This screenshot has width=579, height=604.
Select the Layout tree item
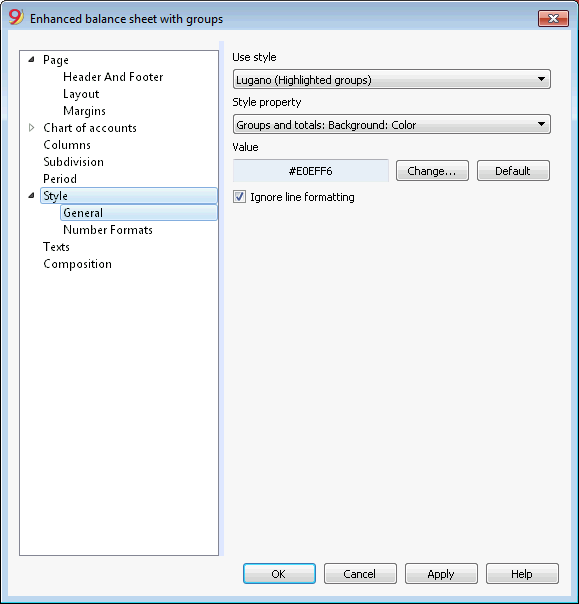(81, 94)
